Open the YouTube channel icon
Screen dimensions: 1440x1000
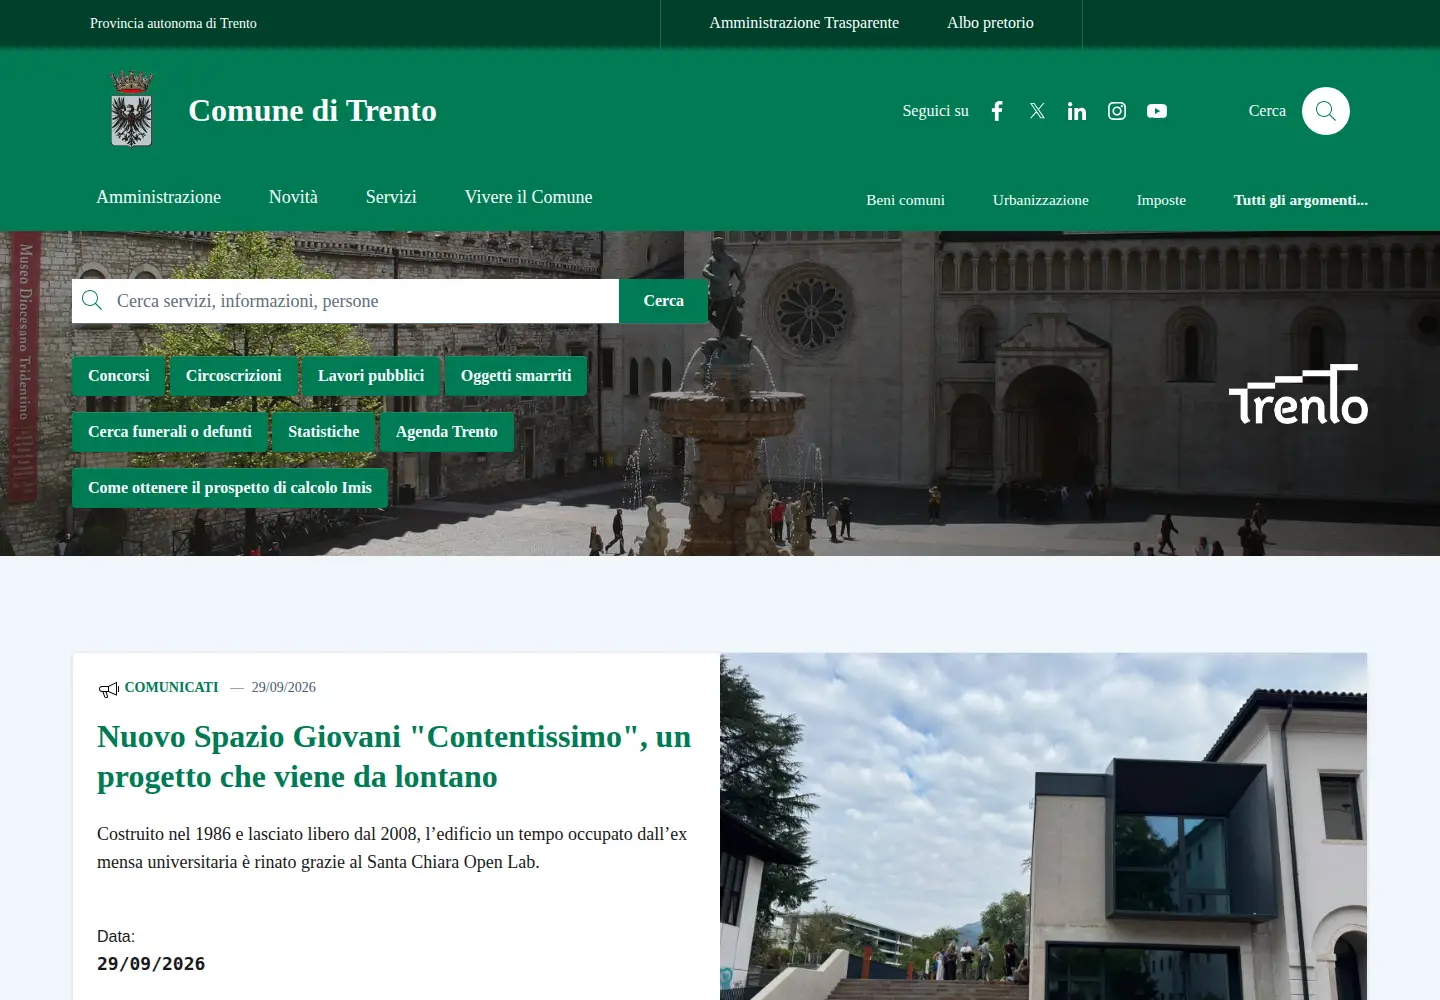(1157, 111)
